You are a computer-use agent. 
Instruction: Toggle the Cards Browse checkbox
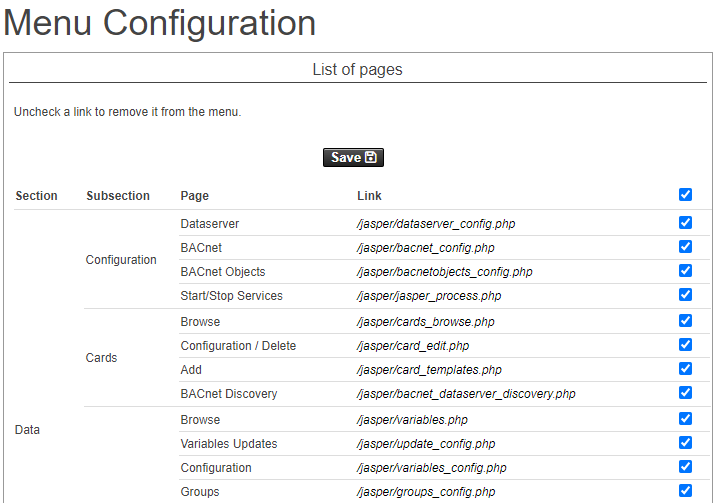click(x=685, y=321)
